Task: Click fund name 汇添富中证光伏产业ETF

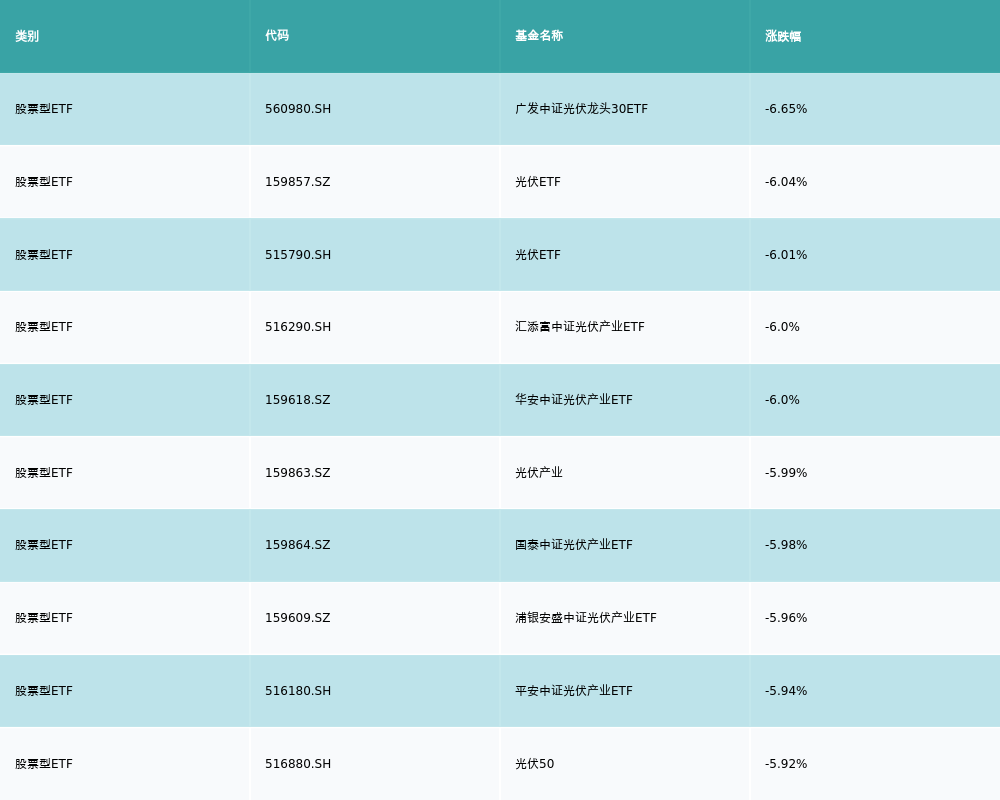Action: [x=580, y=327]
